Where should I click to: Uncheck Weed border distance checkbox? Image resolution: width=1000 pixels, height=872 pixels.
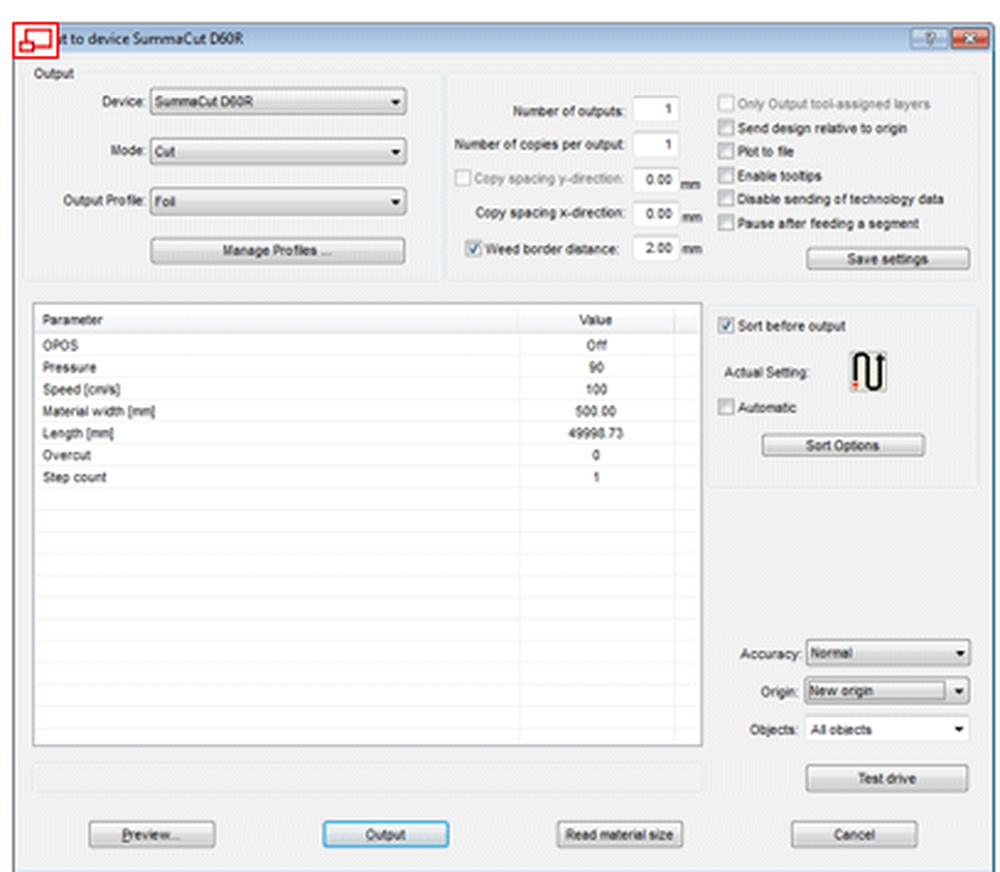pos(473,248)
